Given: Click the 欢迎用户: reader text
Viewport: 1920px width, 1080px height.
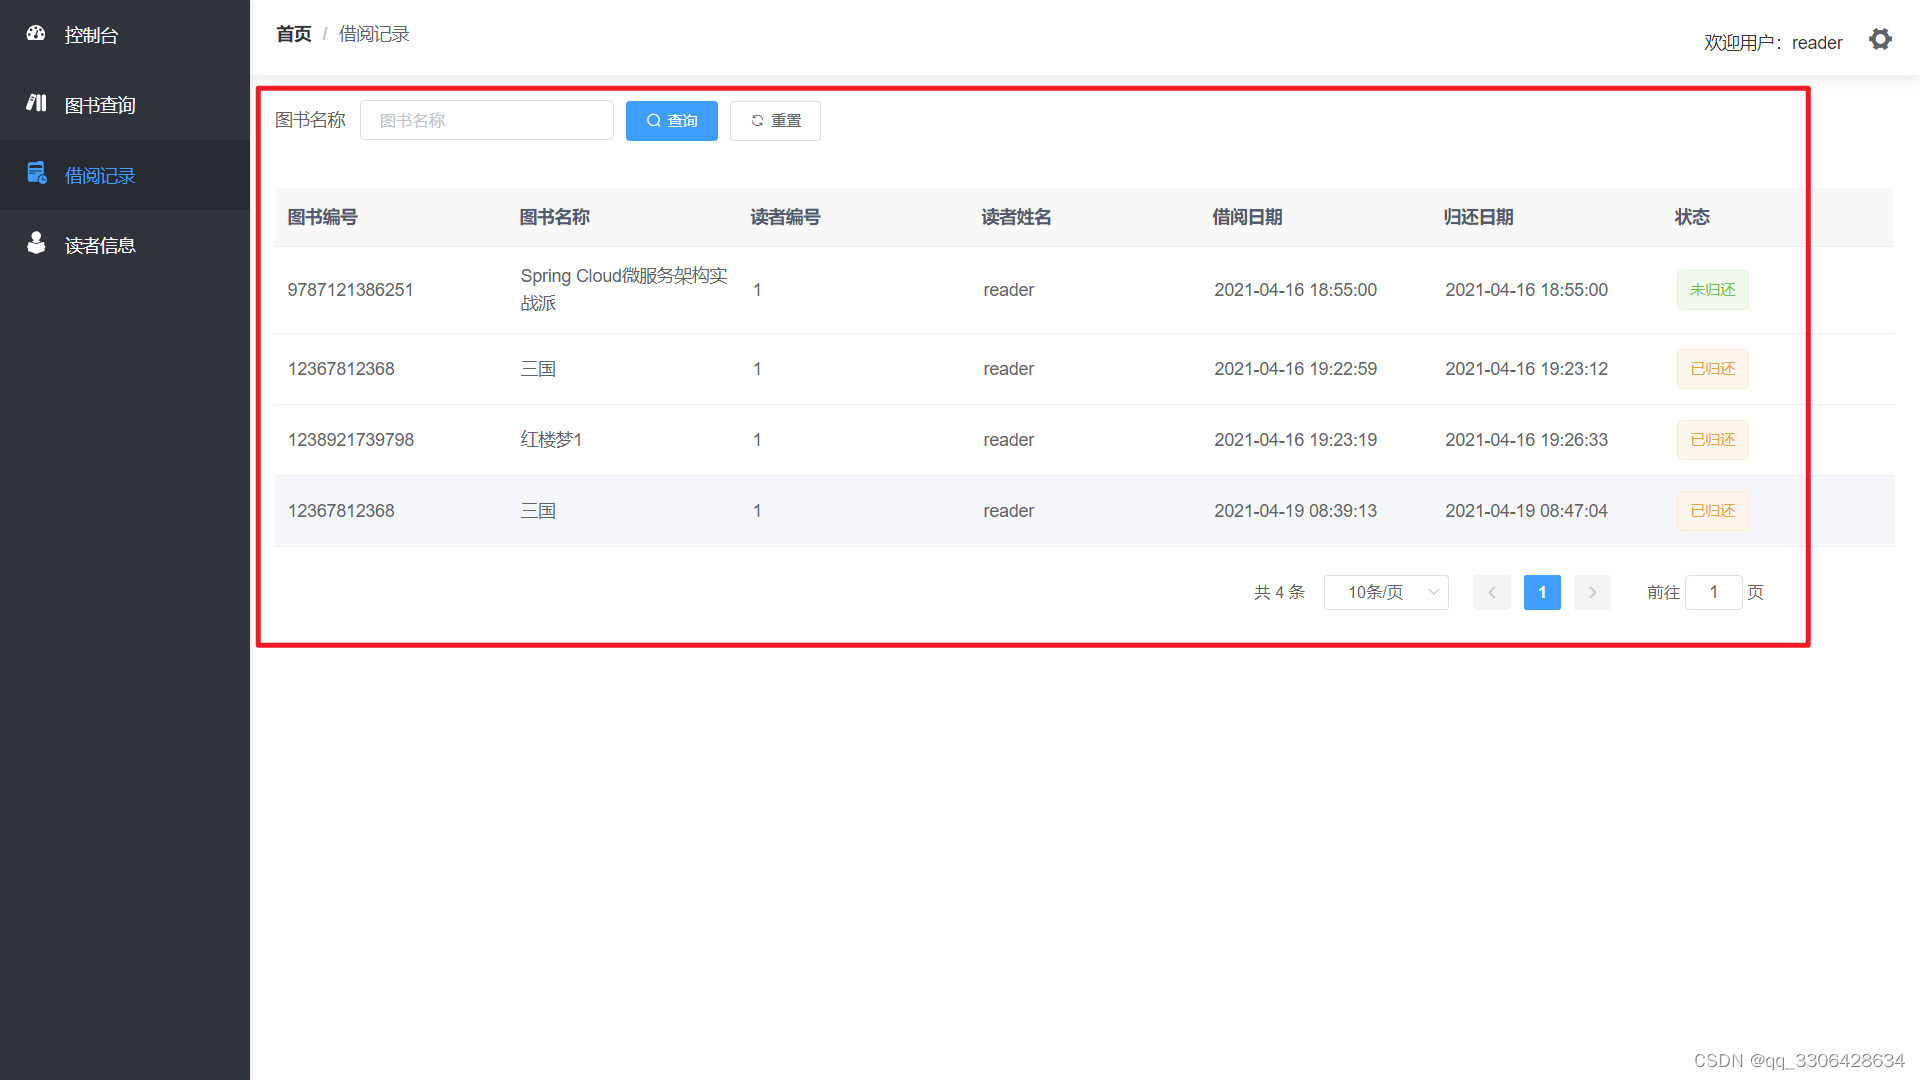Looking at the screenshot, I should [1773, 43].
